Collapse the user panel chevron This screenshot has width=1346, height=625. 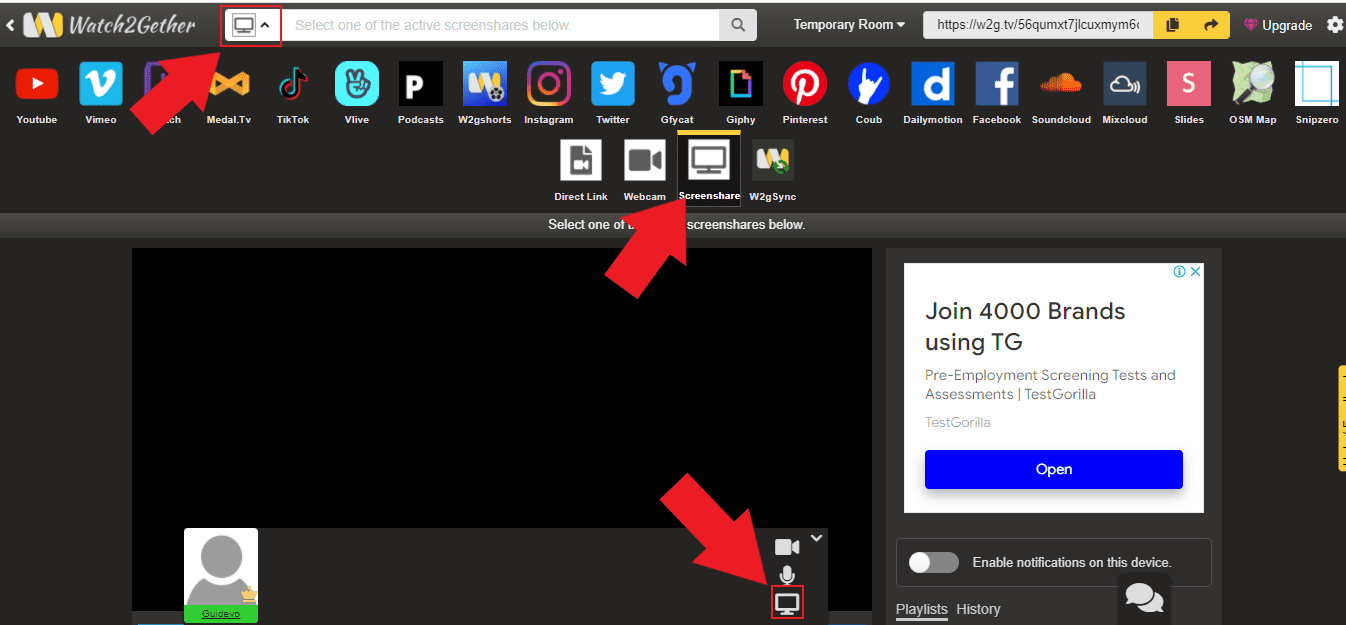(x=817, y=538)
